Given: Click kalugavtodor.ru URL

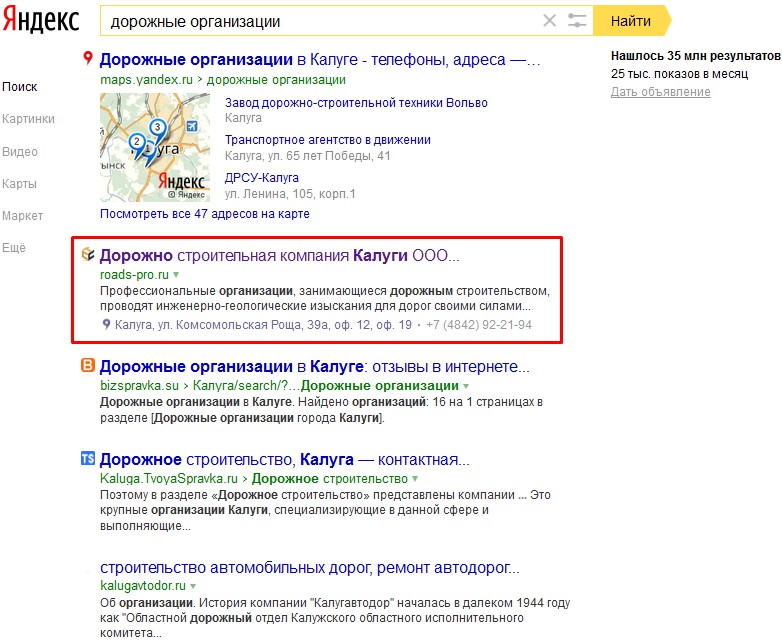Looking at the screenshot, I should (143, 586).
